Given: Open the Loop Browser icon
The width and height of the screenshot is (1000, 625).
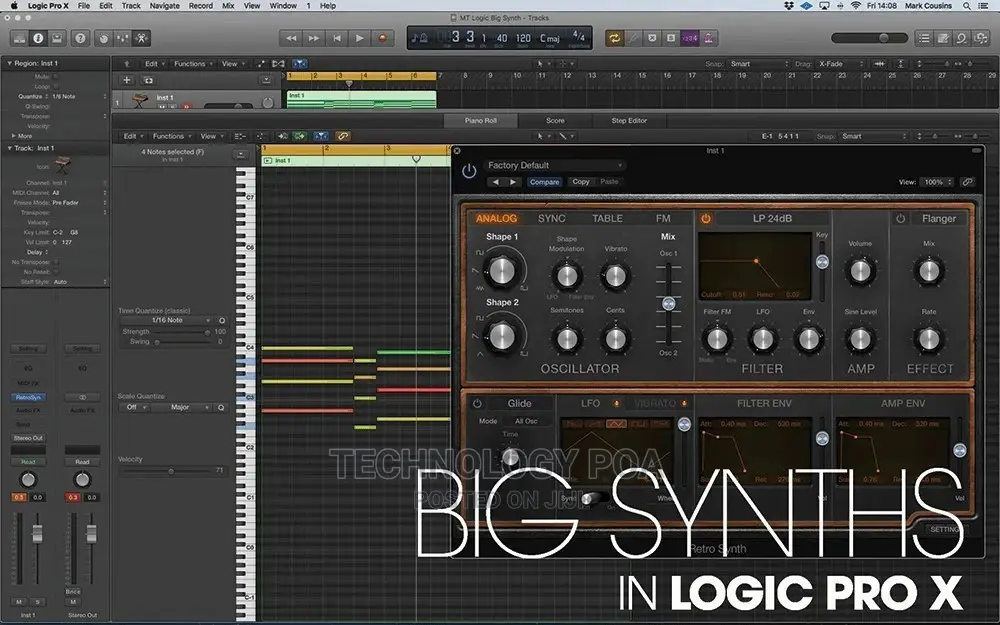Looking at the screenshot, I should click(961, 38).
